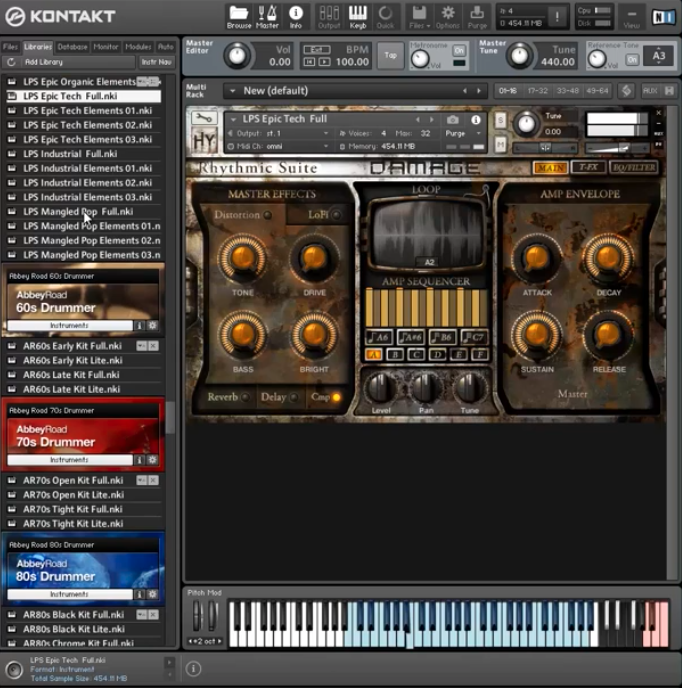
Task: Open Options gear icon
Action: tap(447, 17)
